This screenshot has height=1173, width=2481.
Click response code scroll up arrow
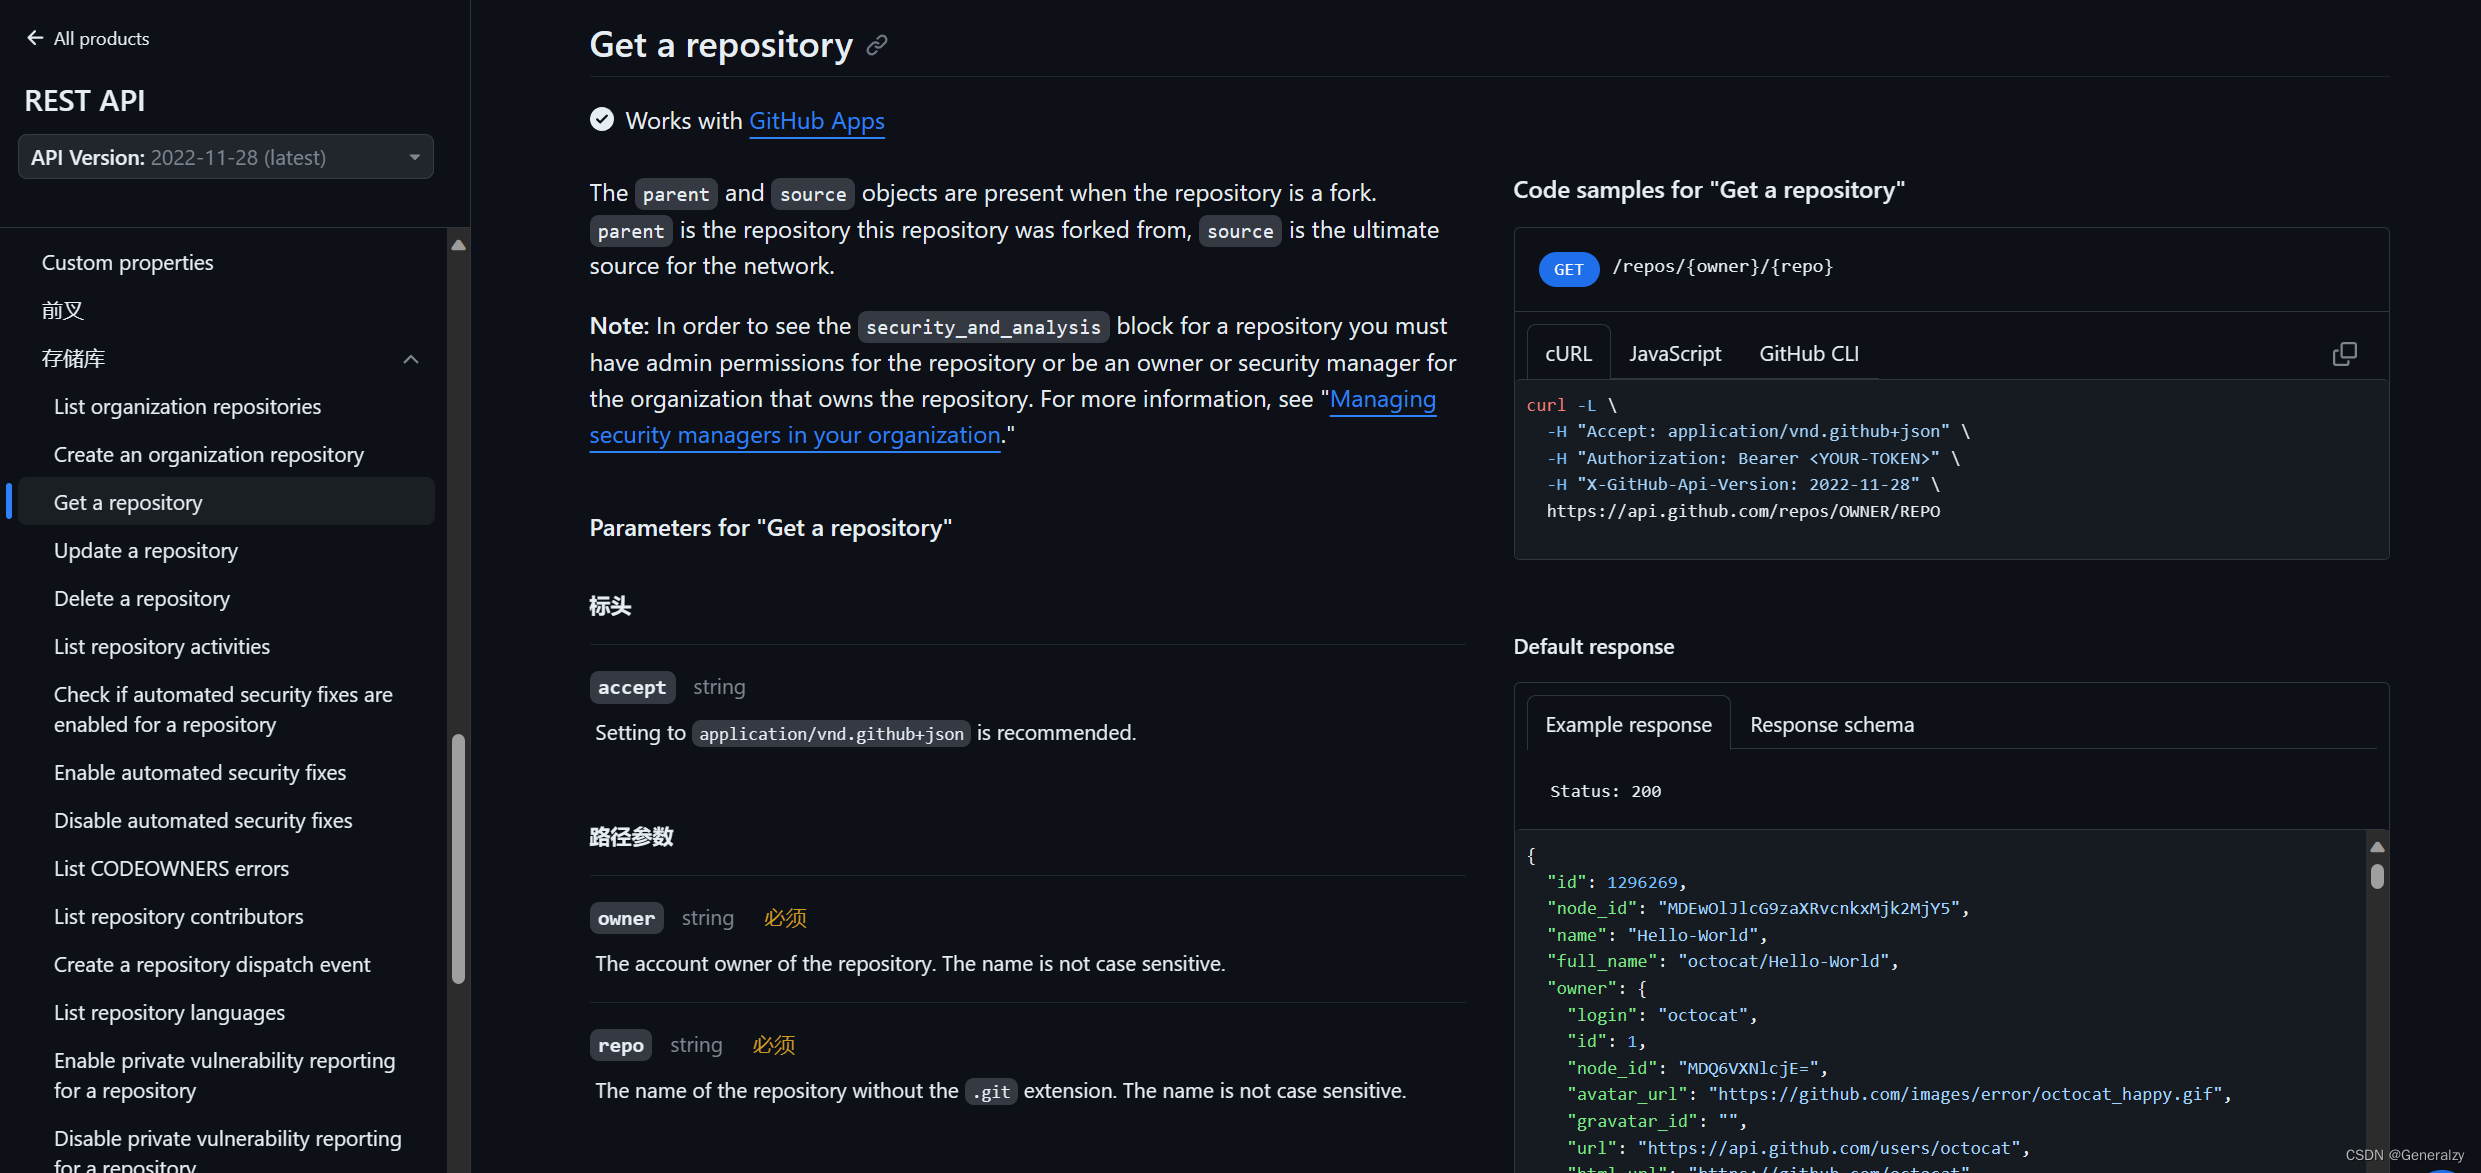click(x=2377, y=847)
